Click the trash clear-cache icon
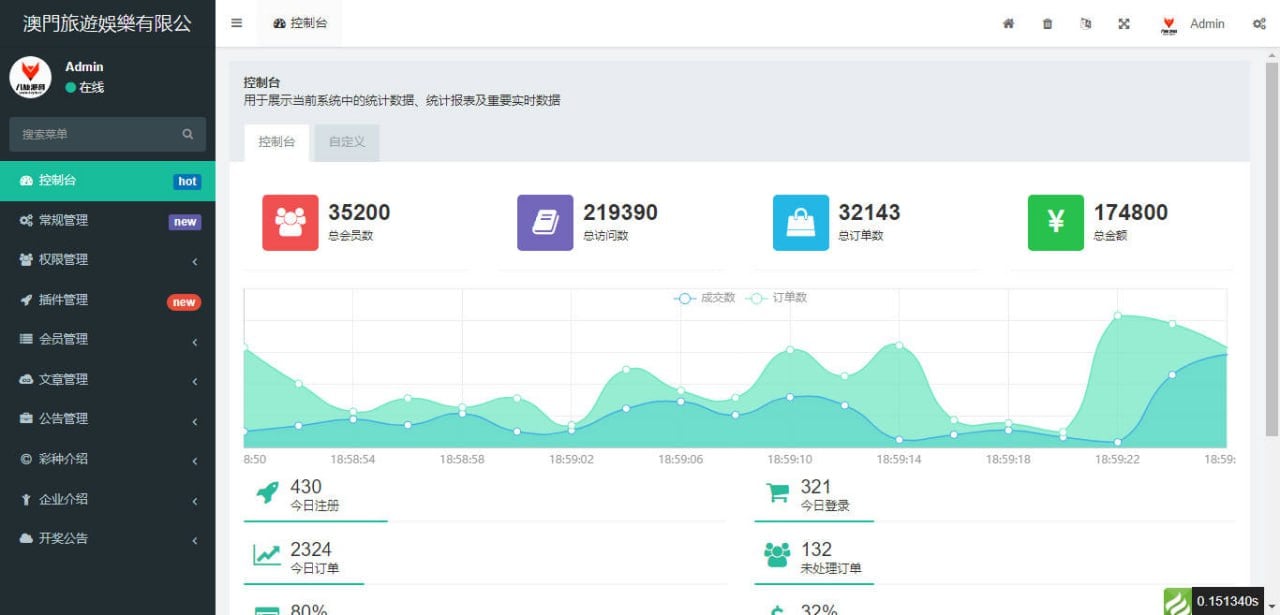 pyautogui.click(x=1046, y=23)
